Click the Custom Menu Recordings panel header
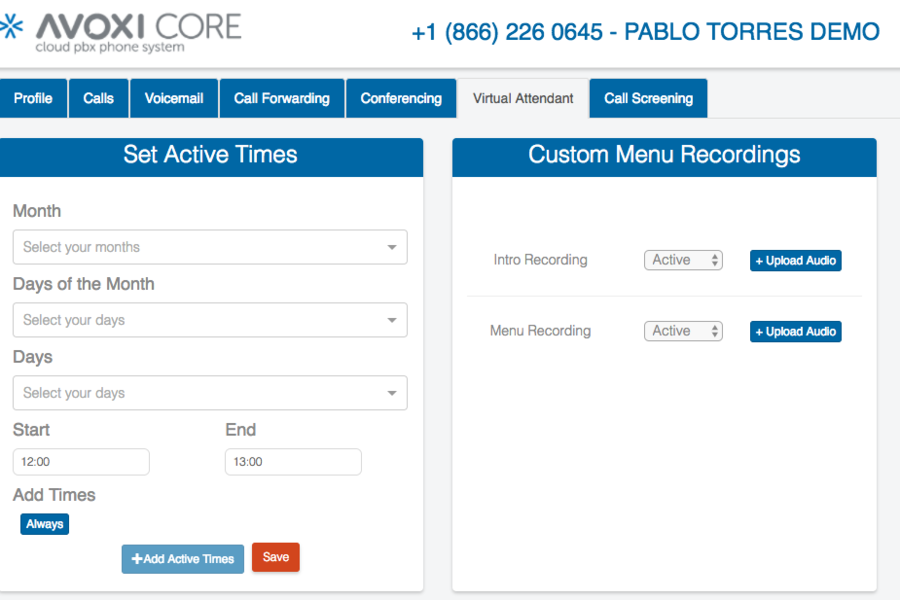 click(664, 157)
